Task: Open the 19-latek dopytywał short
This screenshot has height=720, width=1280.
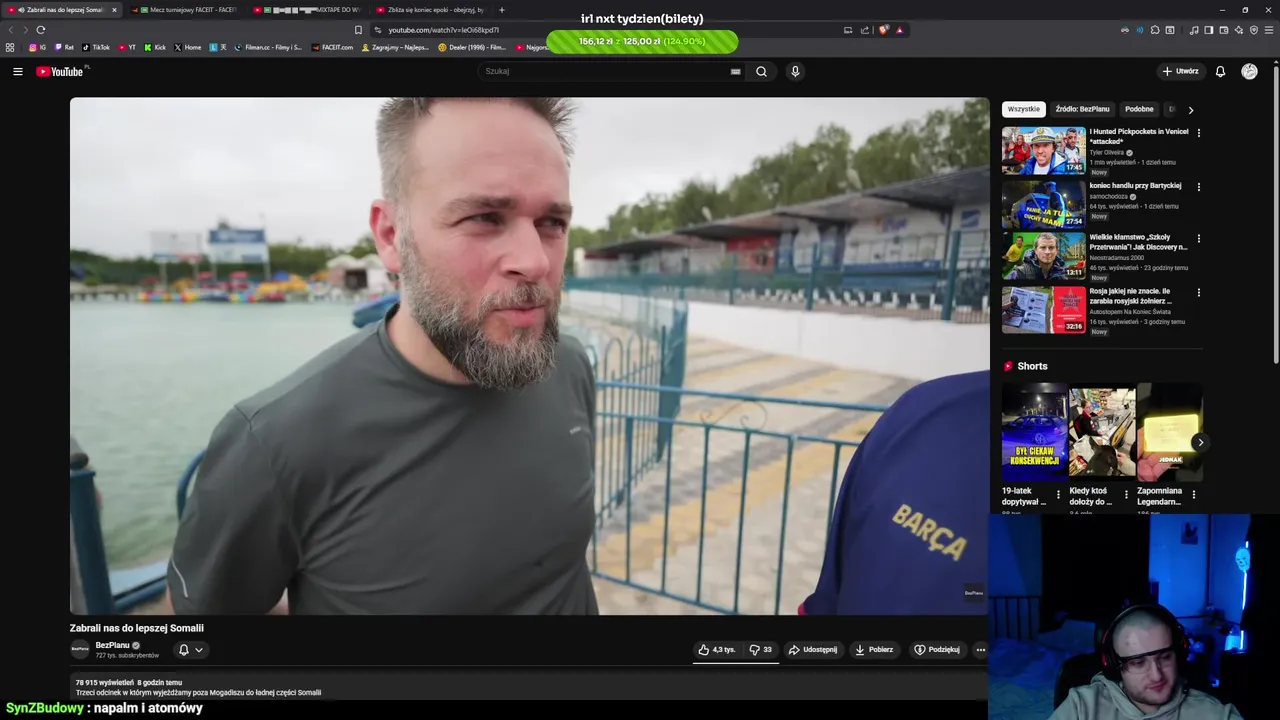Action: pos(1034,432)
